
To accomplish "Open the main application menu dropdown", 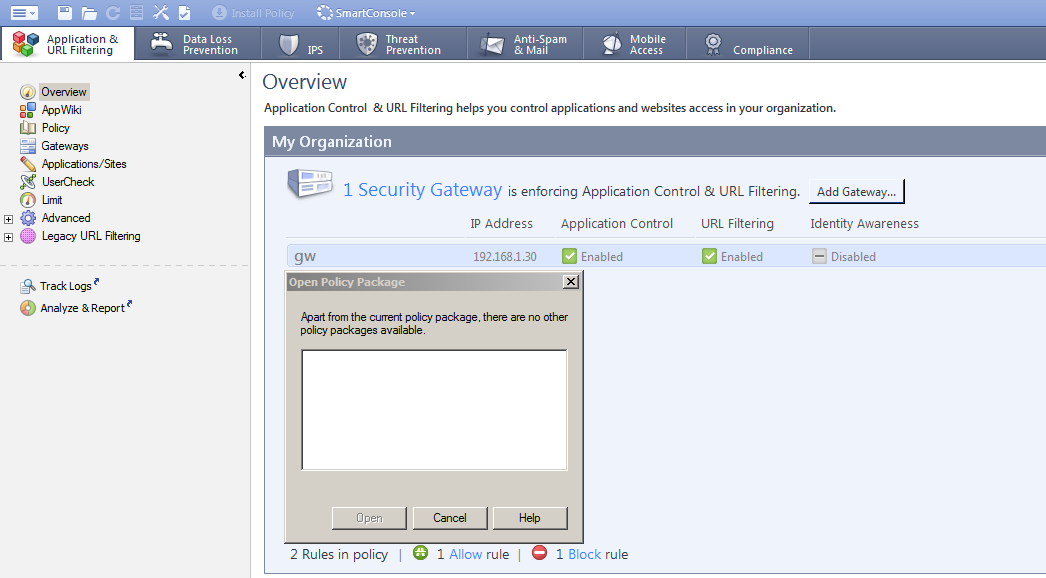I will tap(24, 13).
